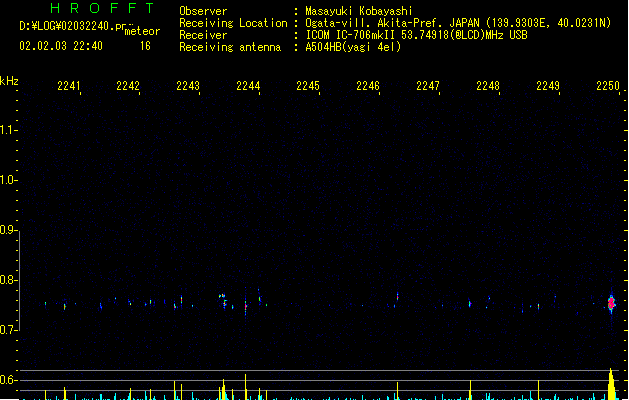
Task: Click the tall yellow intensity spike near 2250
Action: [x=611, y=384]
